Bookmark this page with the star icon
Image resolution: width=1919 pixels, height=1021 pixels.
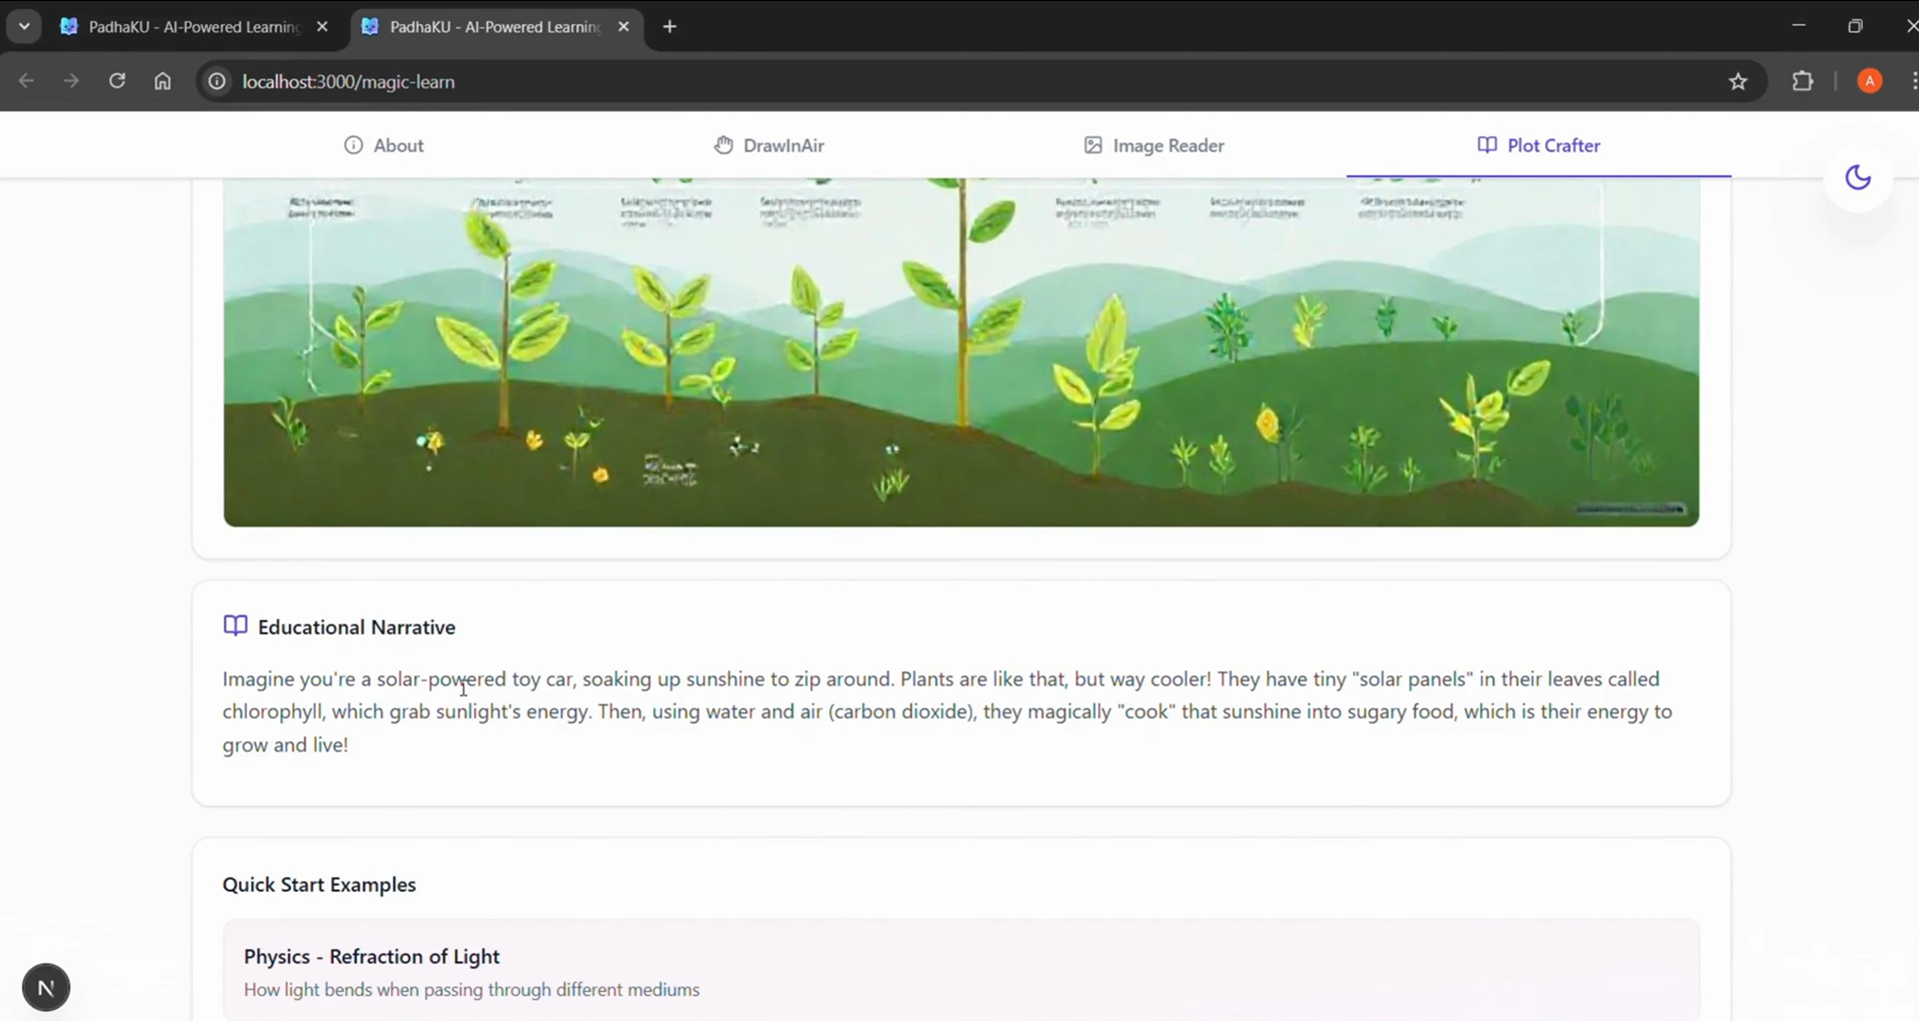click(1738, 81)
